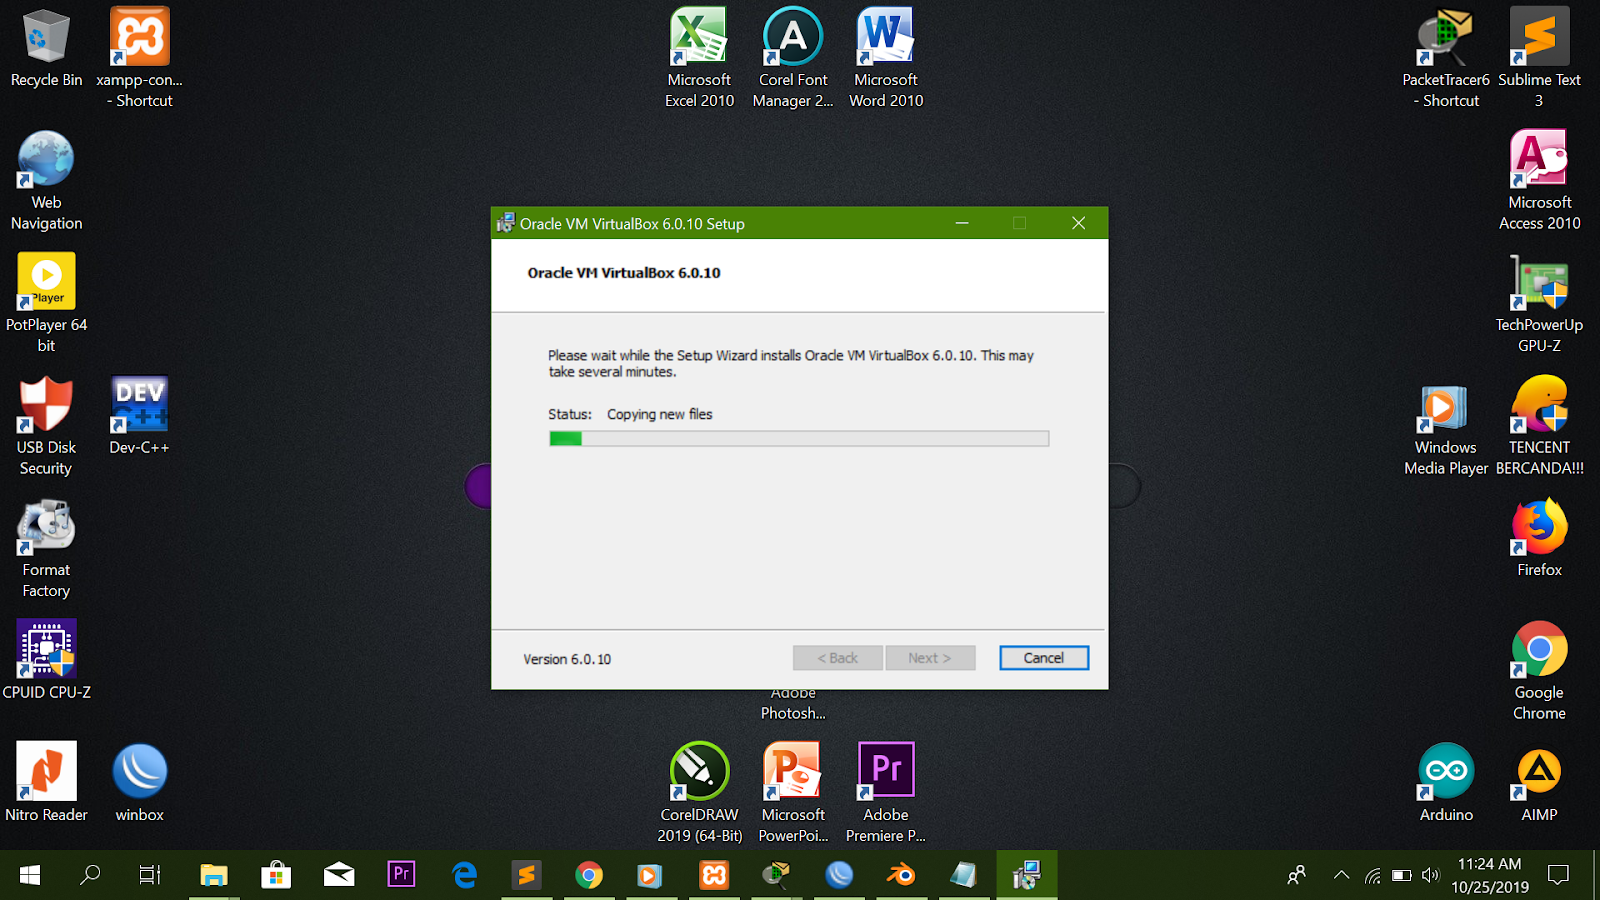Open the taskbar clock showing 11:24 AM
Viewport: 1600px width, 900px height.
[1490, 875]
